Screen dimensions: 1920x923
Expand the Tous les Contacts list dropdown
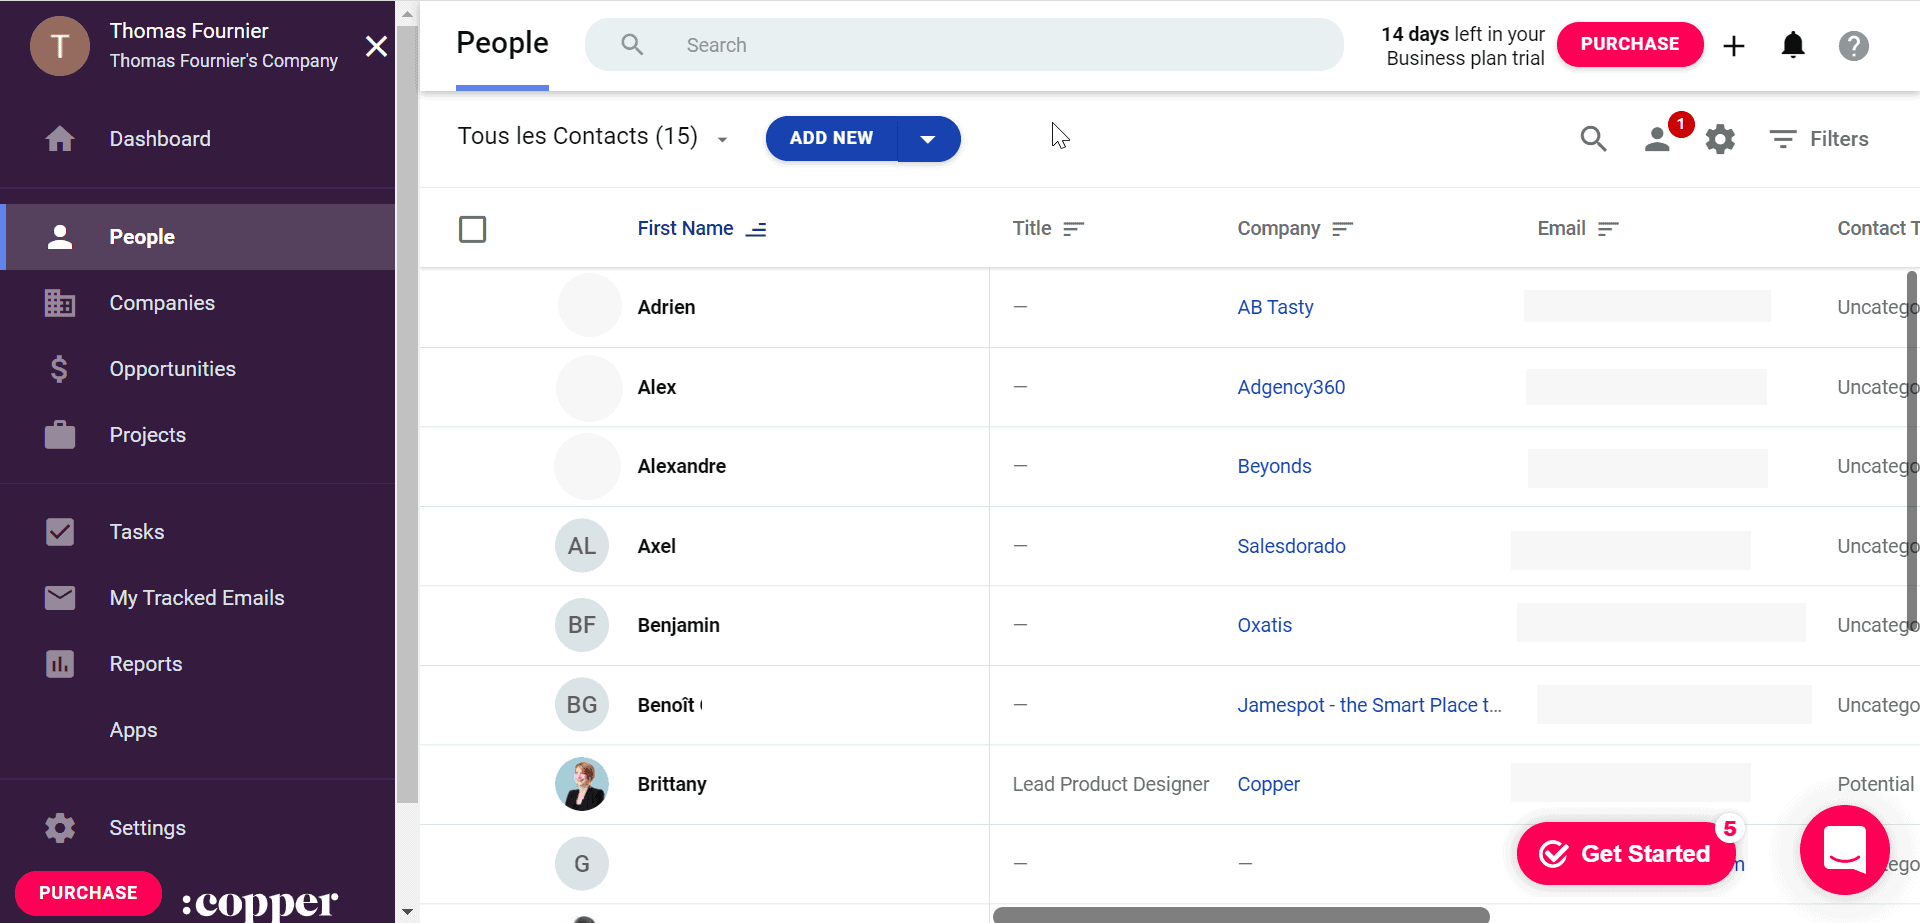tap(723, 139)
